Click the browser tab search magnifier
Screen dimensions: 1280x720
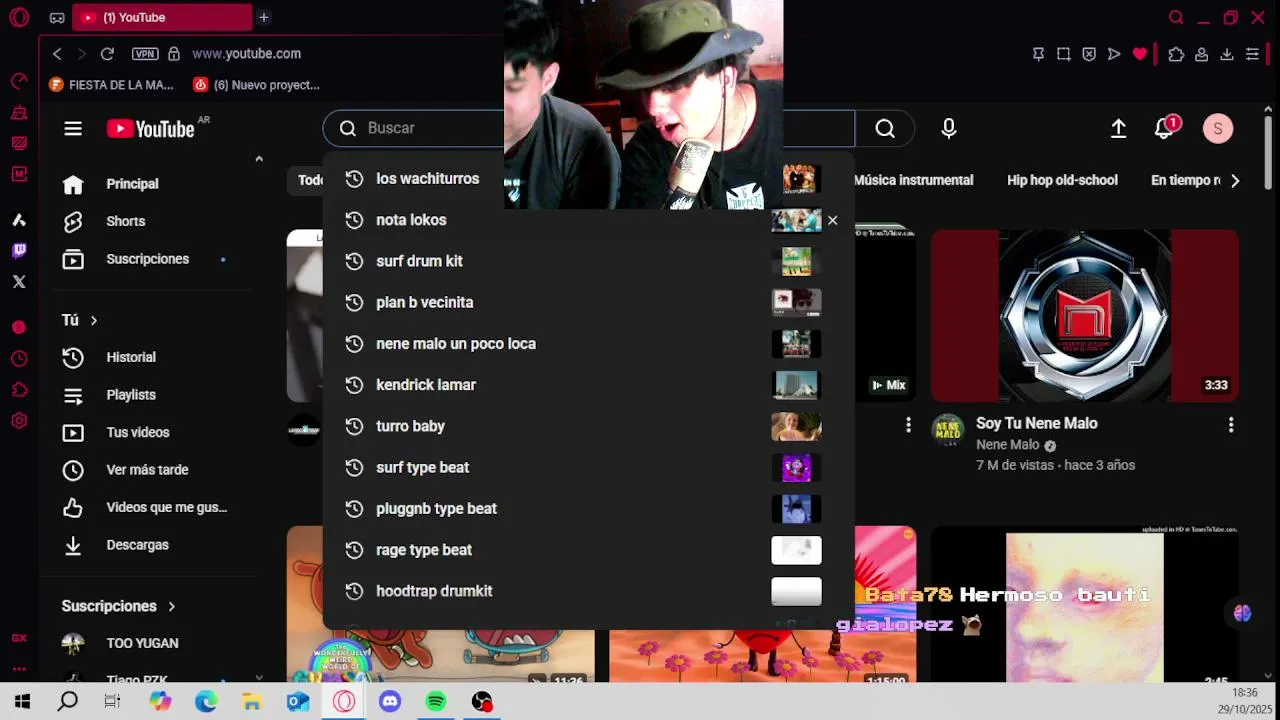pyautogui.click(x=1177, y=17)
